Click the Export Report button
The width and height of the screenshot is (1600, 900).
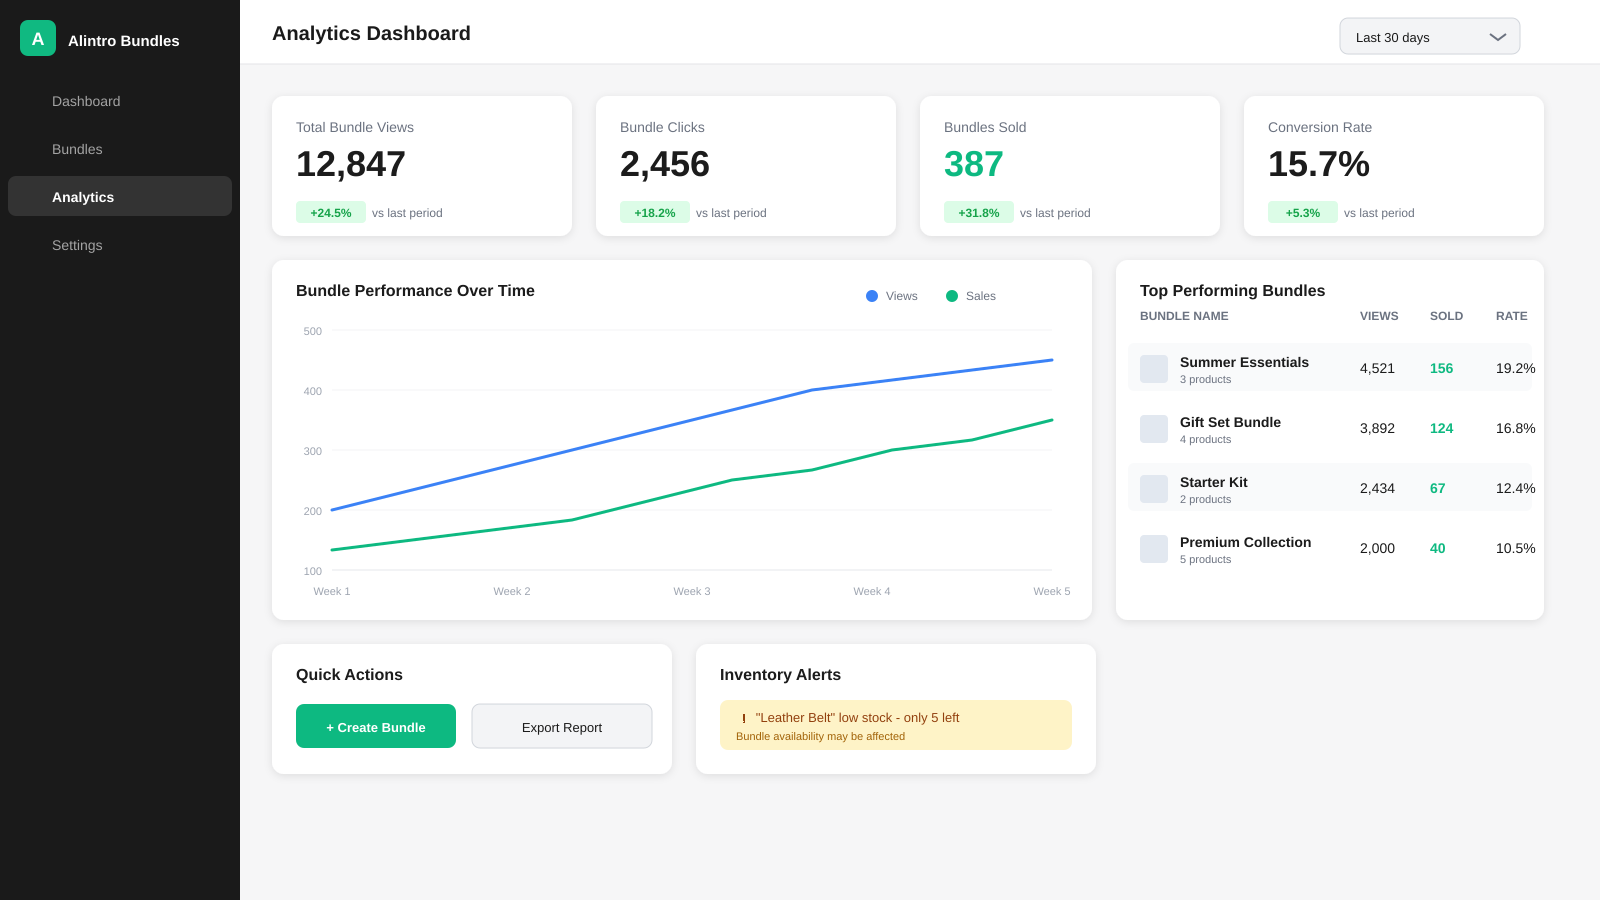pyautogui.click(x=561, y=726)
